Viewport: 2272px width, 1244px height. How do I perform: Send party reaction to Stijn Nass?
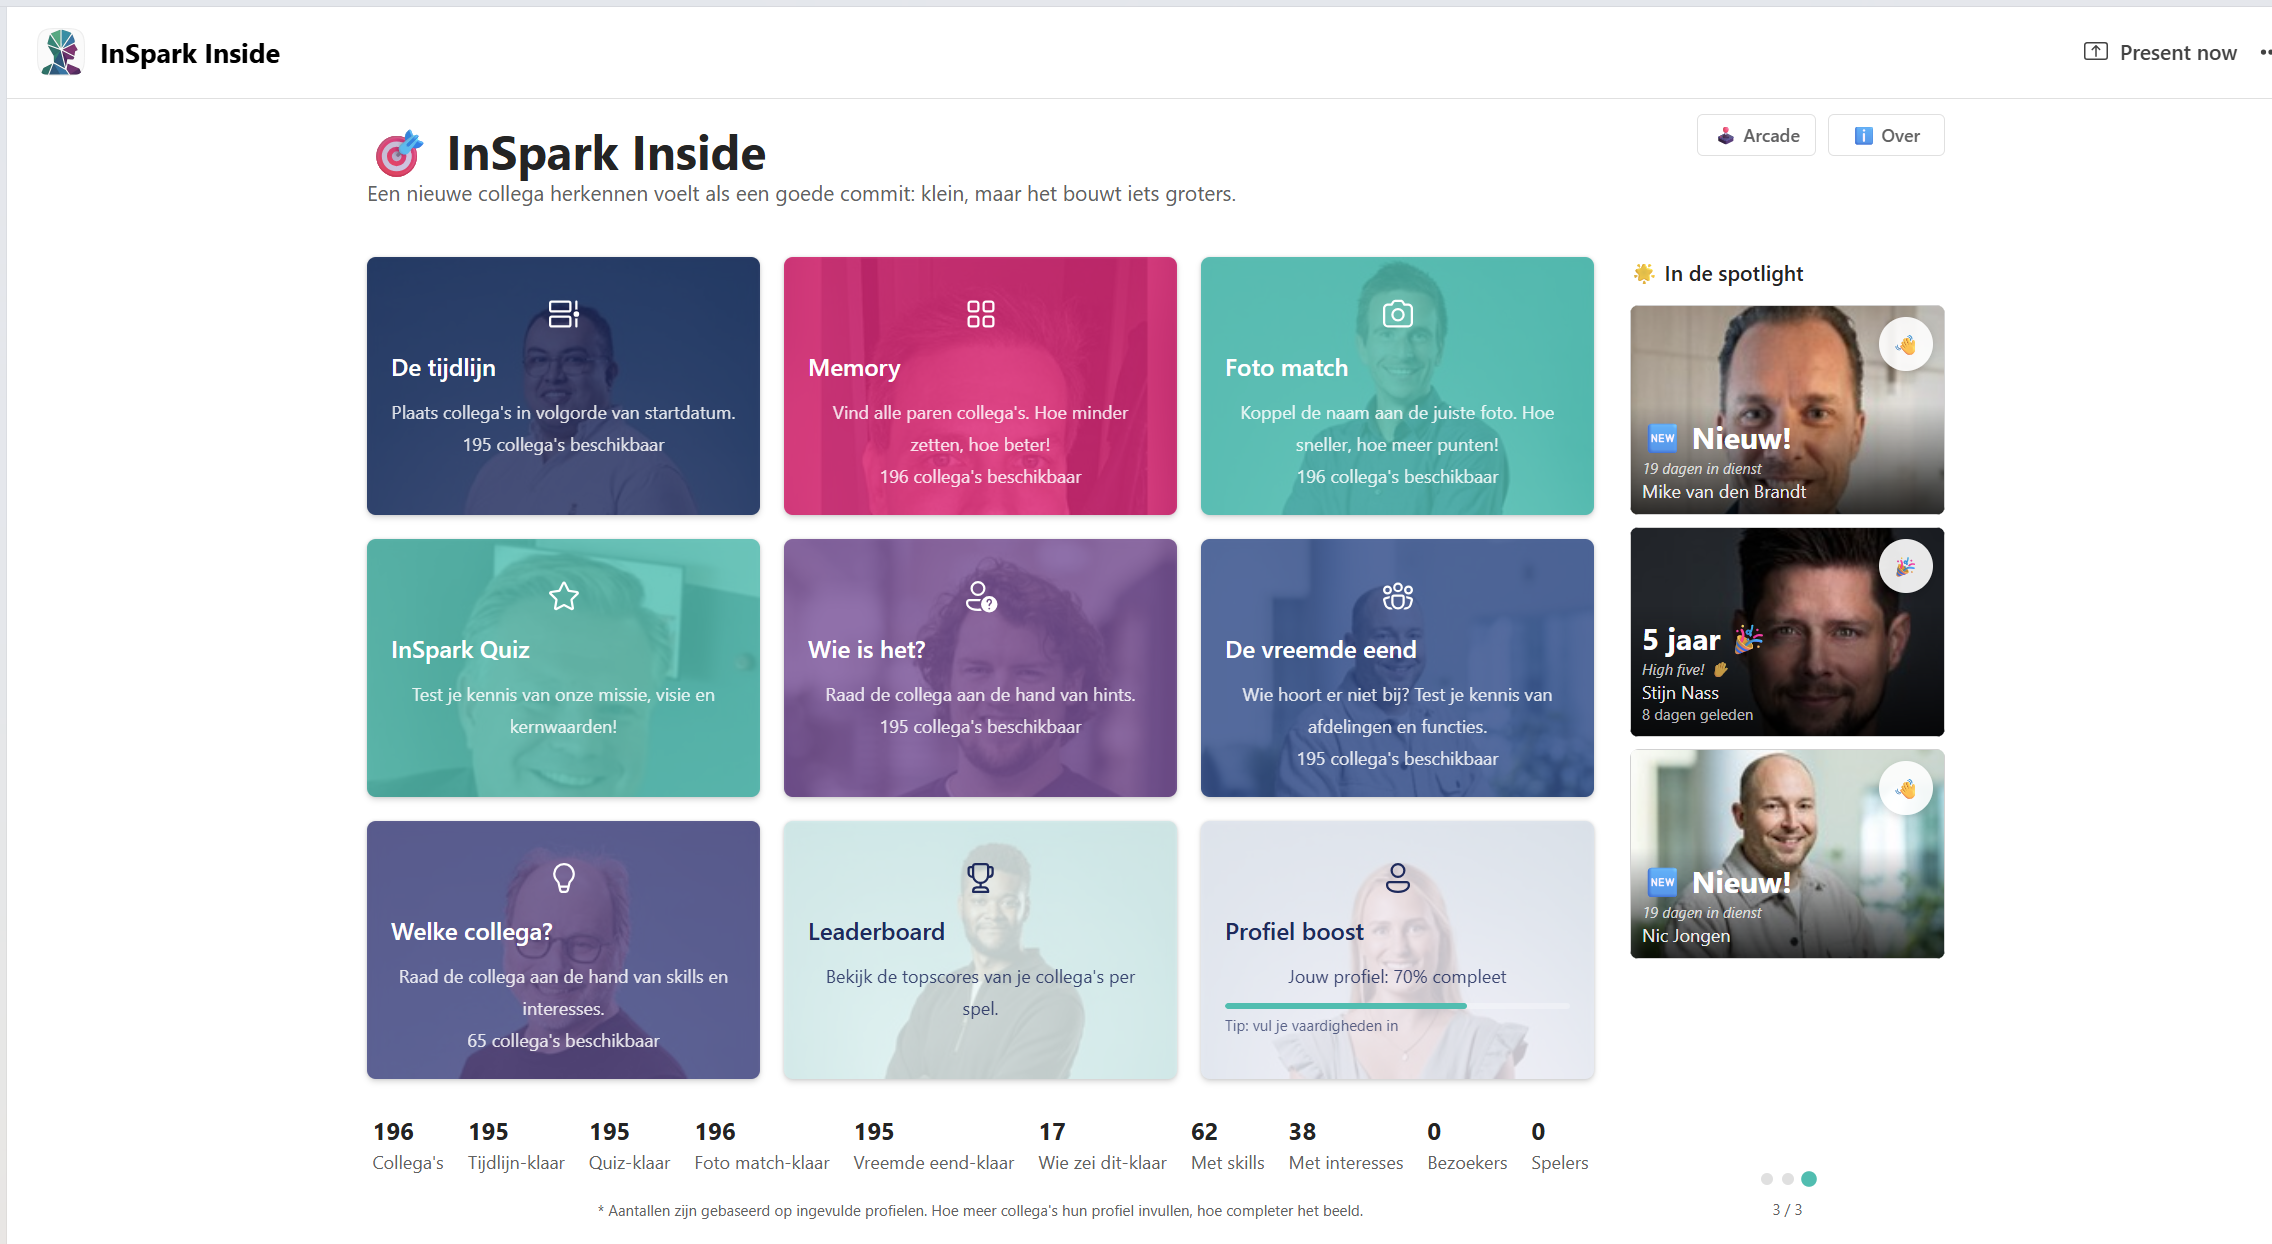pos(1906,566)
